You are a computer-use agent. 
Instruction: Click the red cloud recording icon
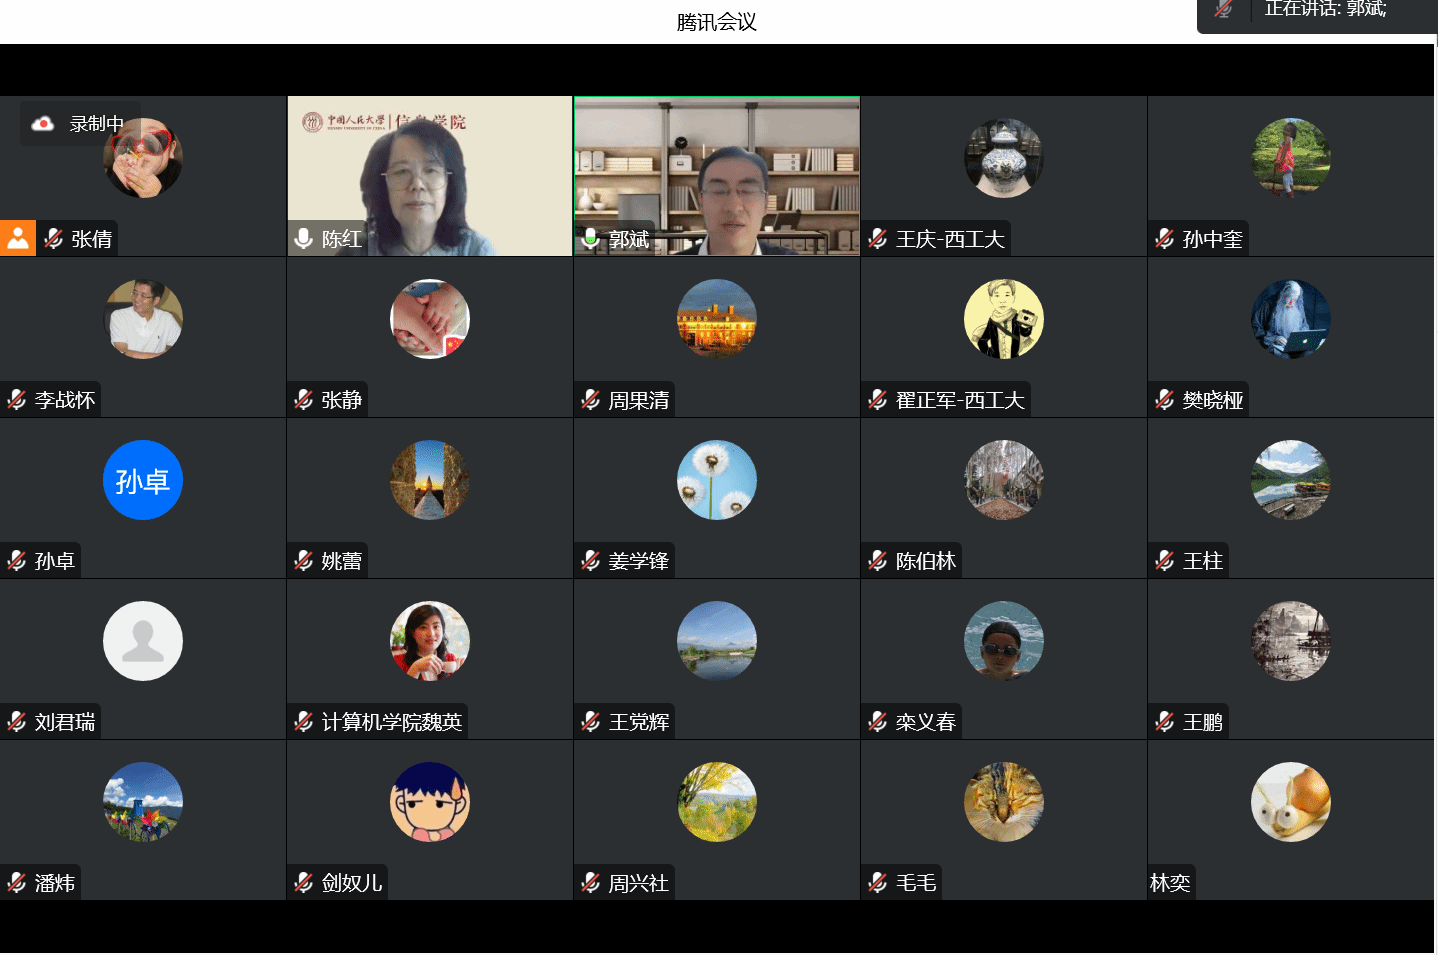point(43,124)
